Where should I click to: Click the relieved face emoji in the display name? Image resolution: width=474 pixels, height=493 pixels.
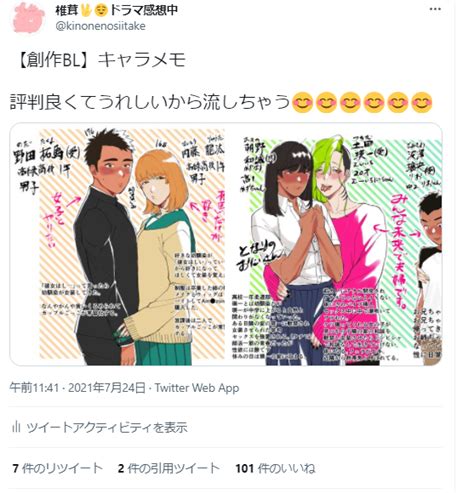tap(101, 11)
